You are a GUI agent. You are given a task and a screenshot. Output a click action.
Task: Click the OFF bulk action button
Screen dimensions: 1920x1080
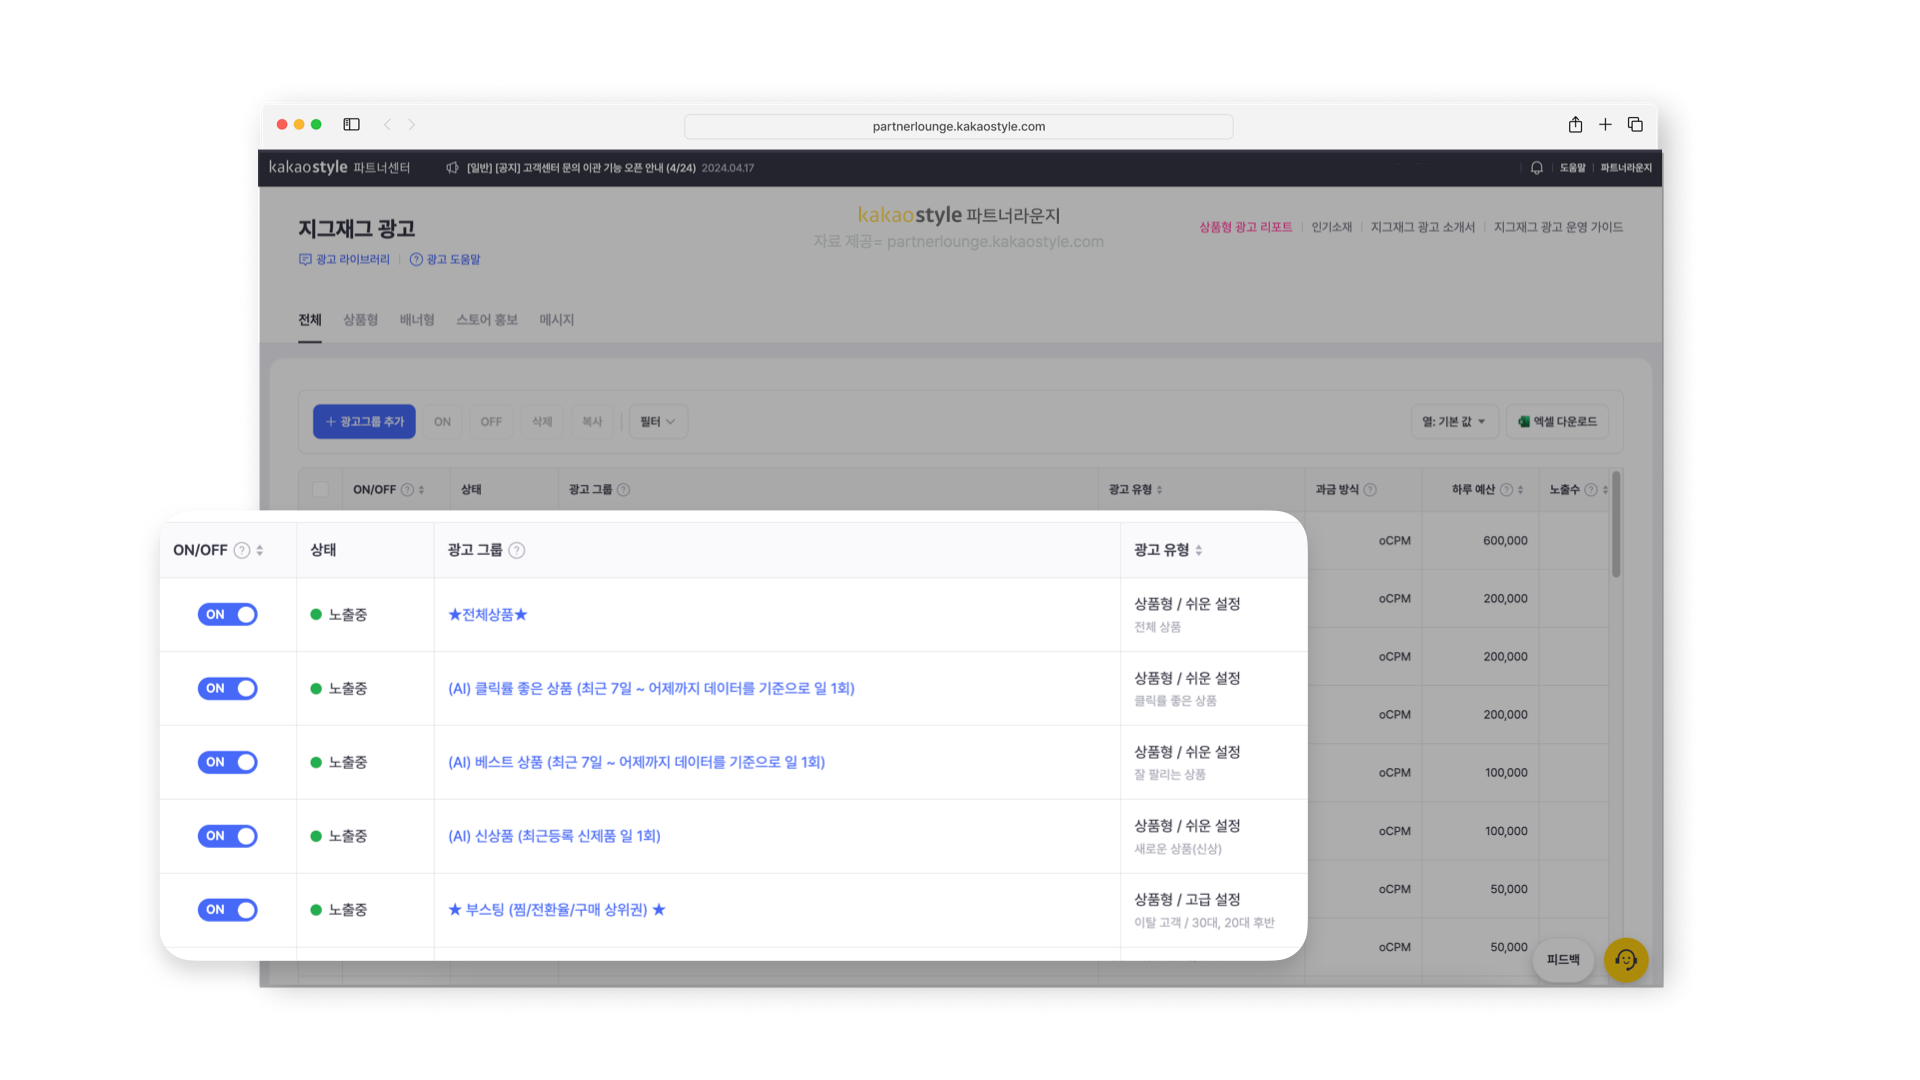click(x=491, y=422)
